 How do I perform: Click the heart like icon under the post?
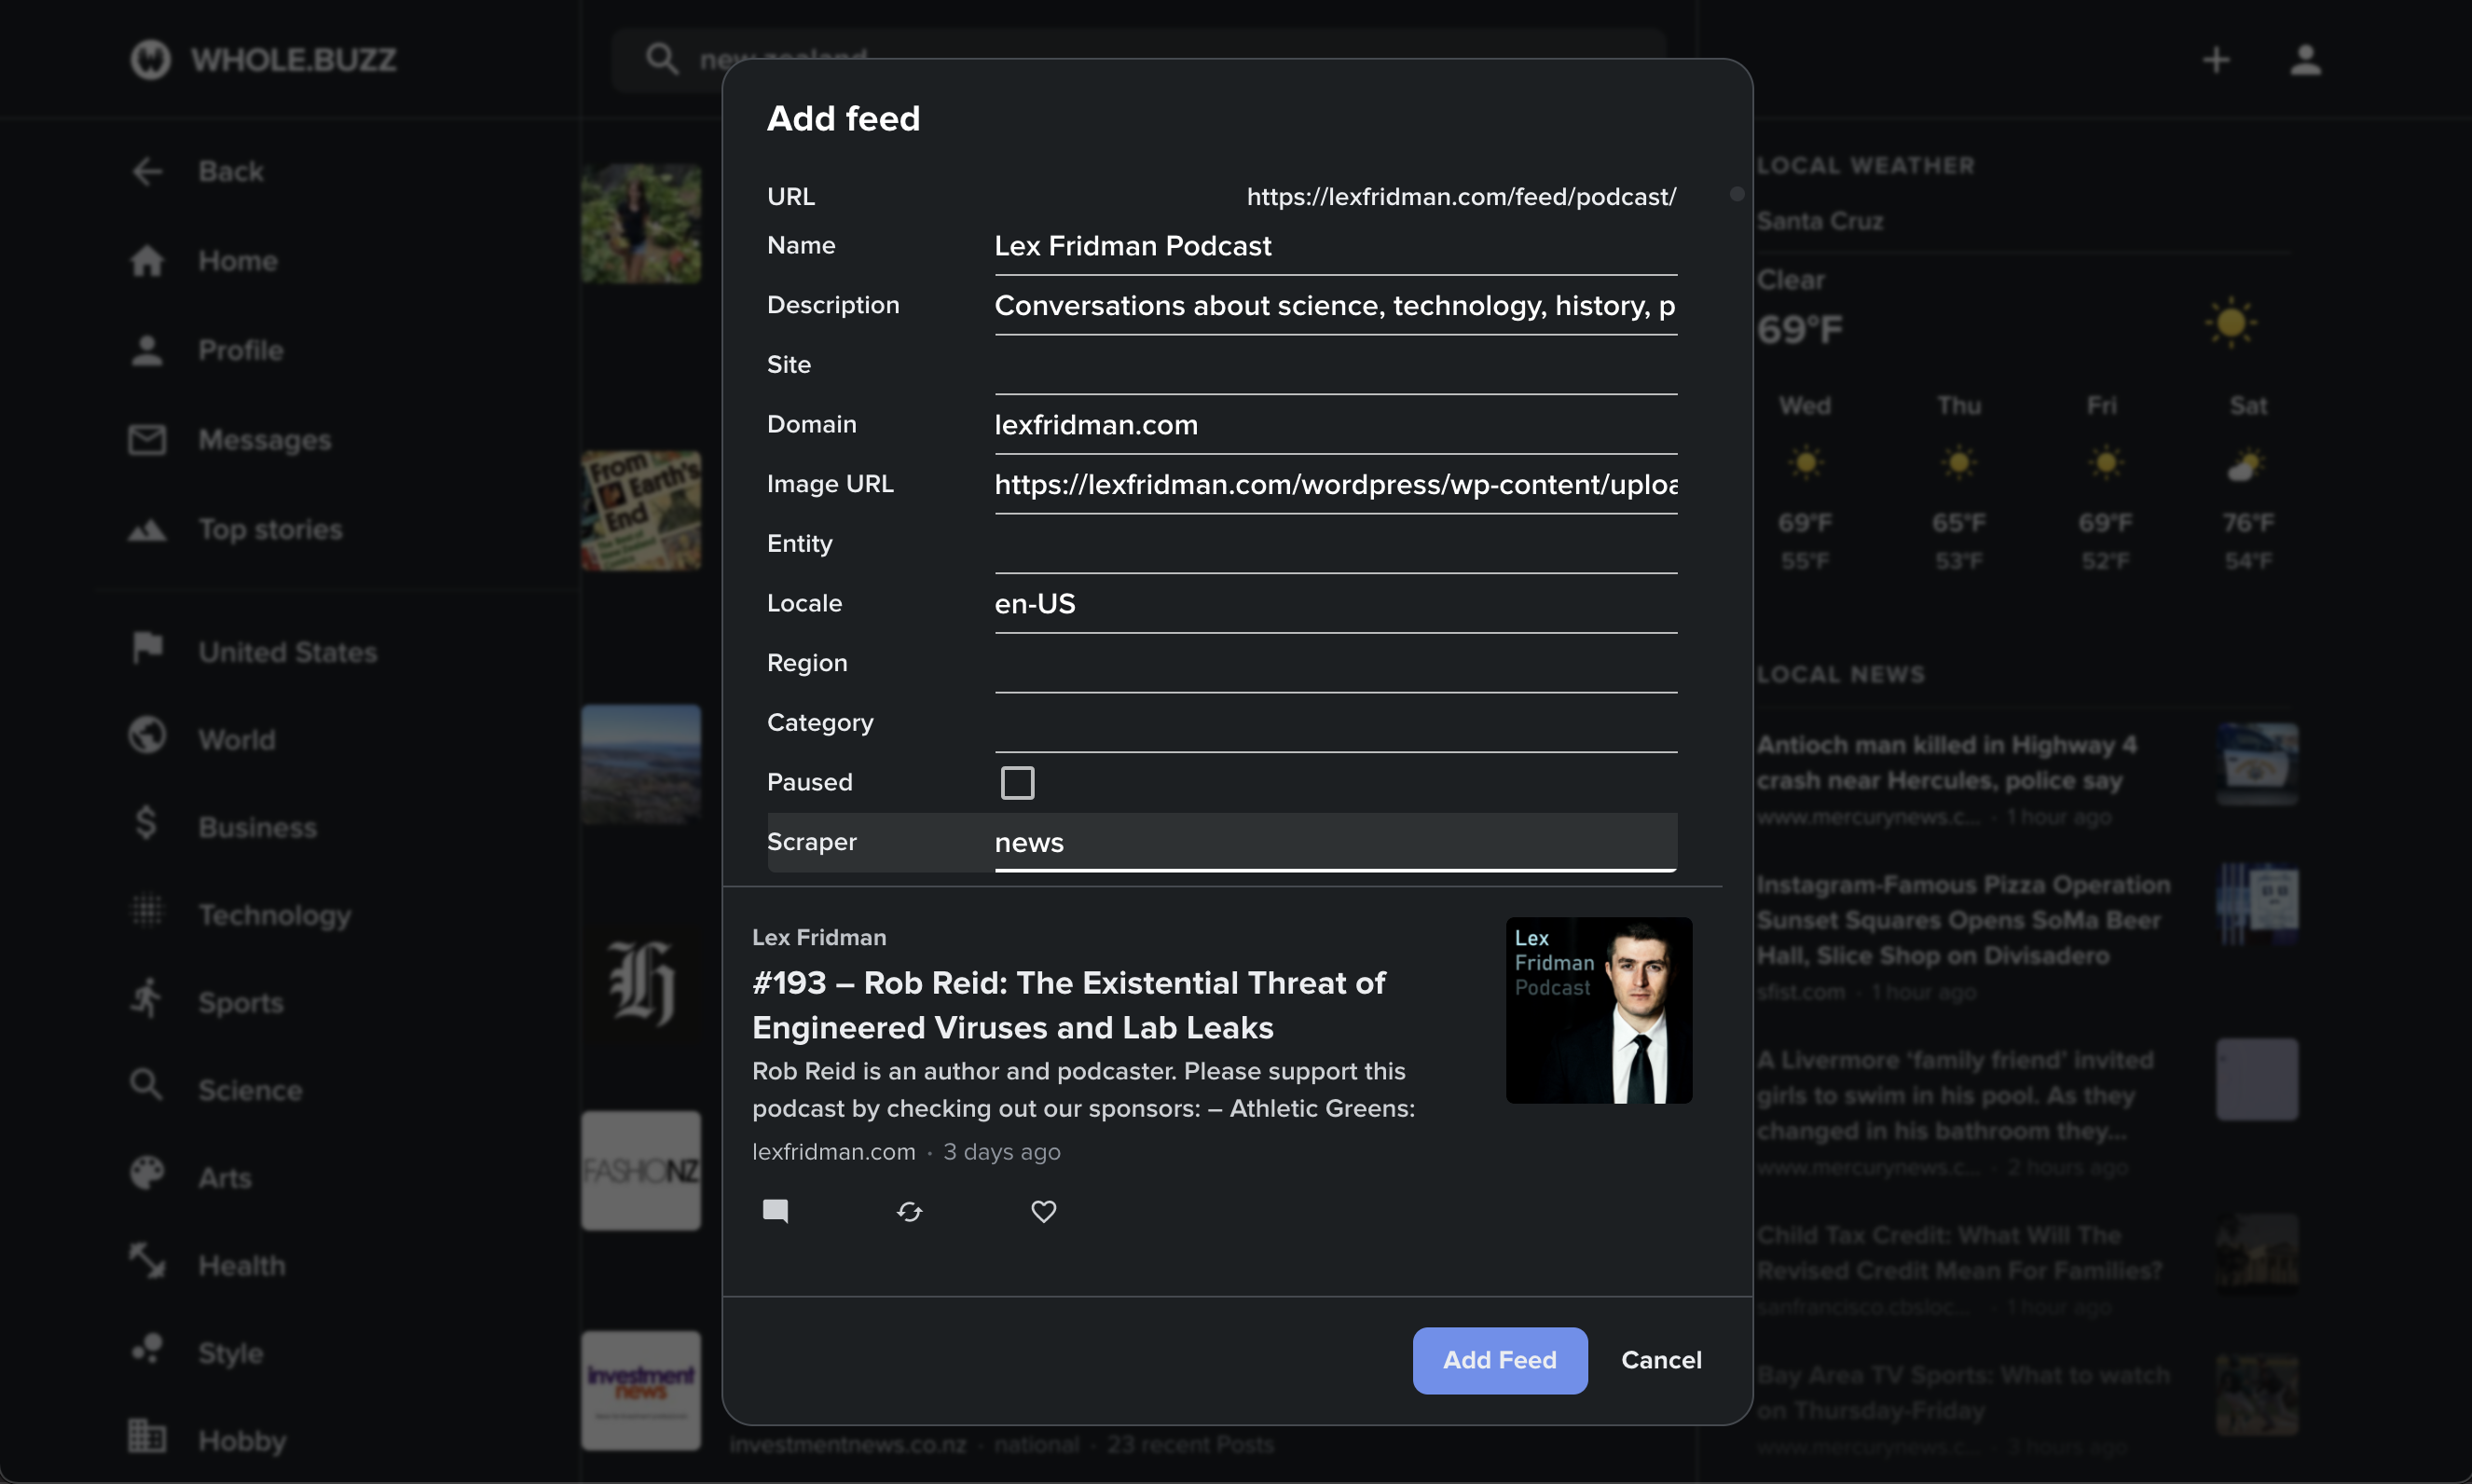point(1043,1211)
